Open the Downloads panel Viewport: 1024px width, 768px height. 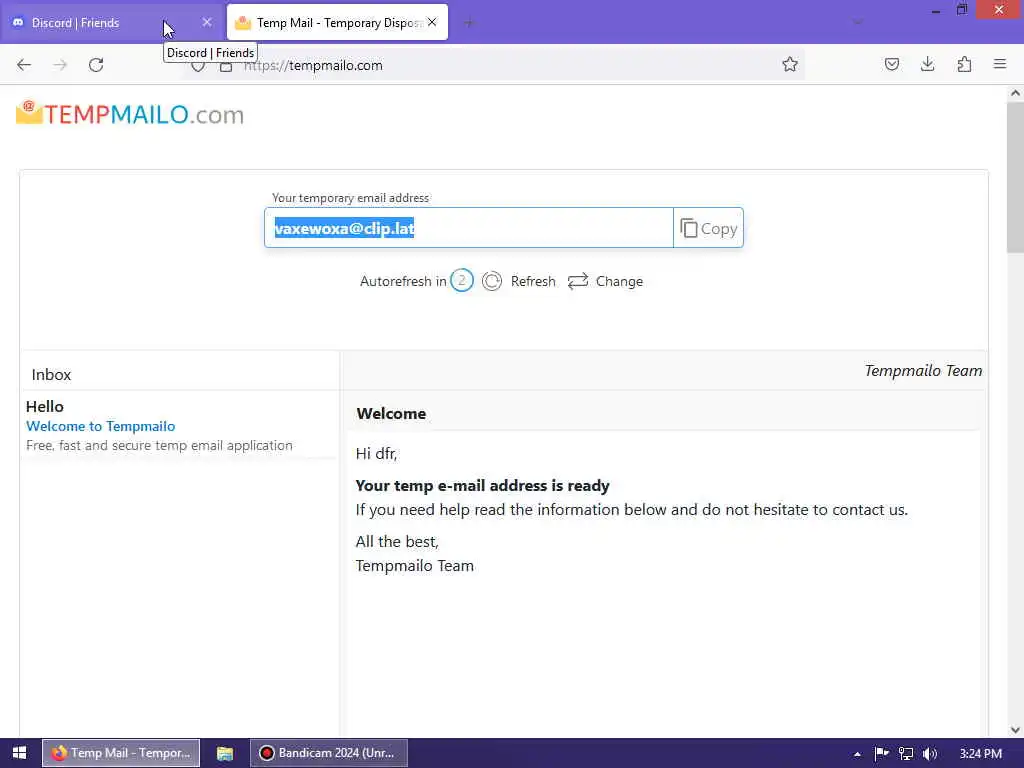[927, 65]
